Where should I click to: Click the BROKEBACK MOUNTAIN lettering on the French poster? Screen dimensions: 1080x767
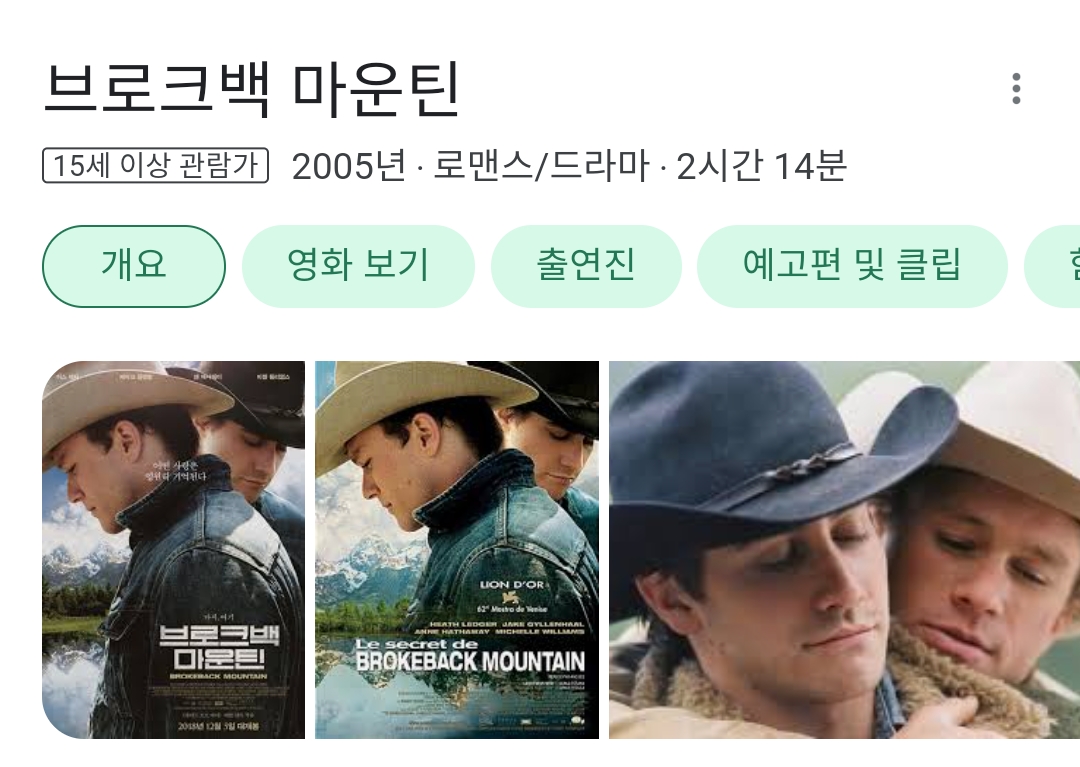(x=470, y=662)
